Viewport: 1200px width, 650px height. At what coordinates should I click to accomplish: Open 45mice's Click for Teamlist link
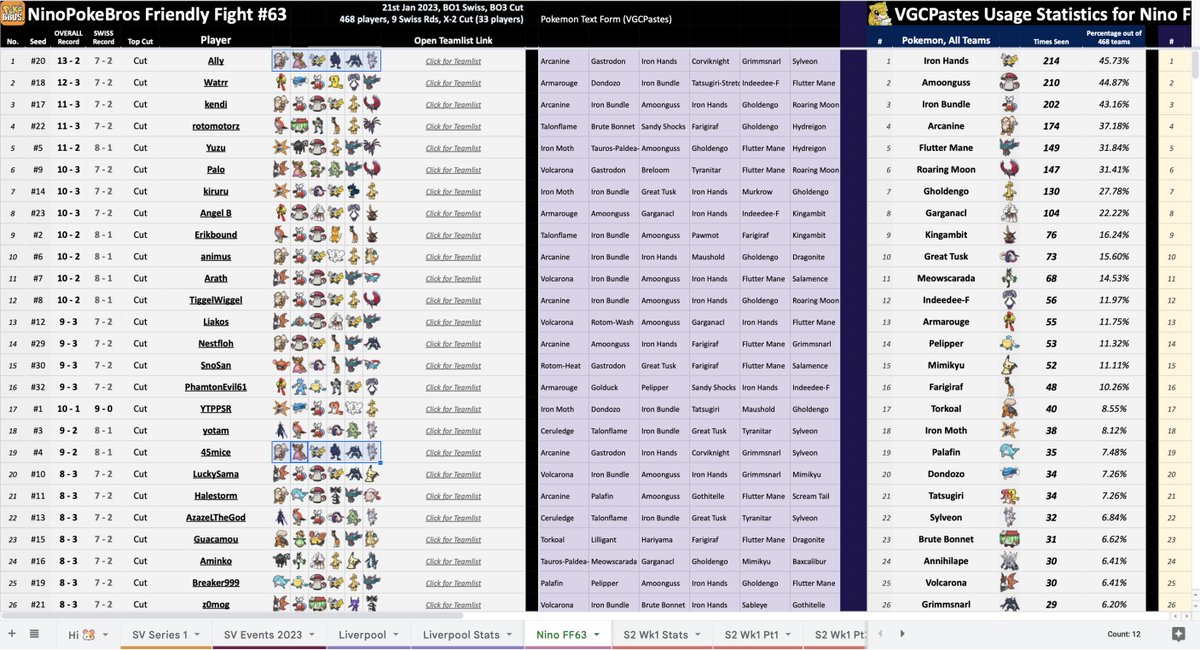(x=453, y=452)
